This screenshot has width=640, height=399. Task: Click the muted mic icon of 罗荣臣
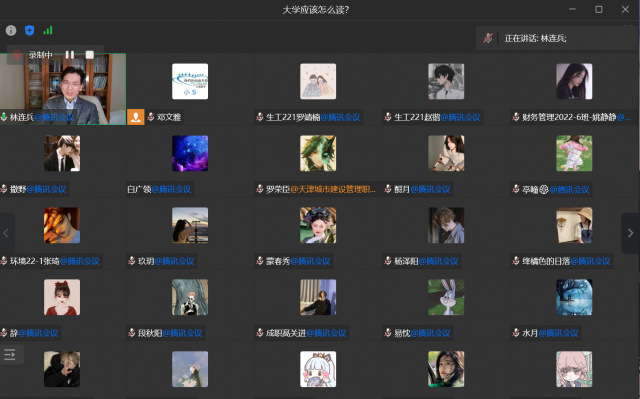(260, 189)
